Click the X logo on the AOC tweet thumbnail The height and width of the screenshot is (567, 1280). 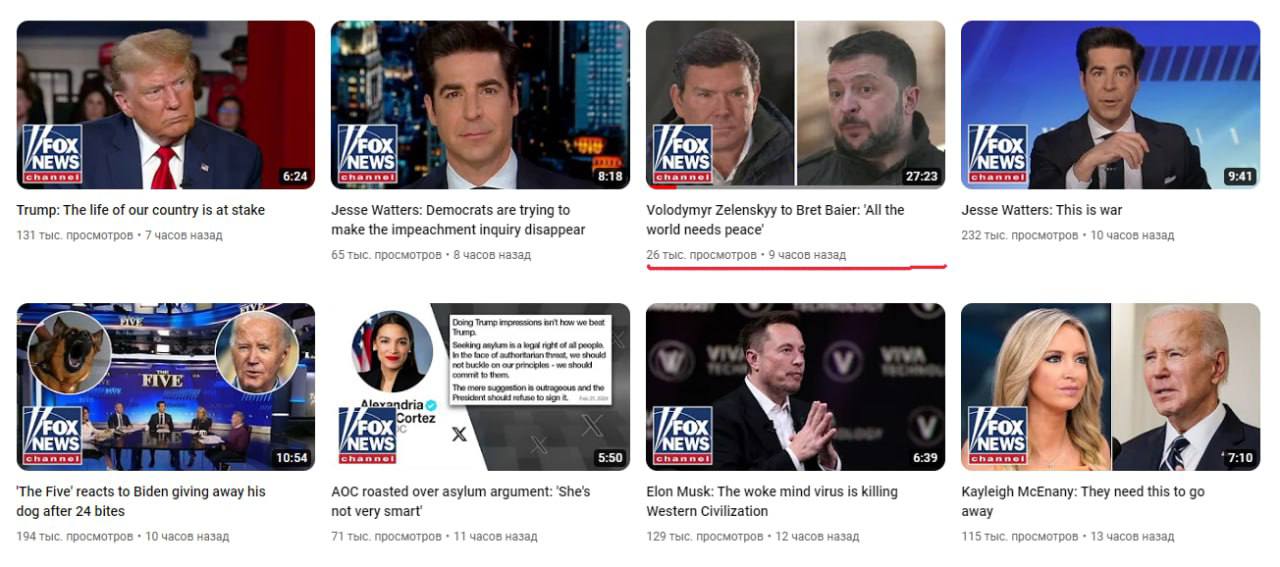(x=459, y=434)
